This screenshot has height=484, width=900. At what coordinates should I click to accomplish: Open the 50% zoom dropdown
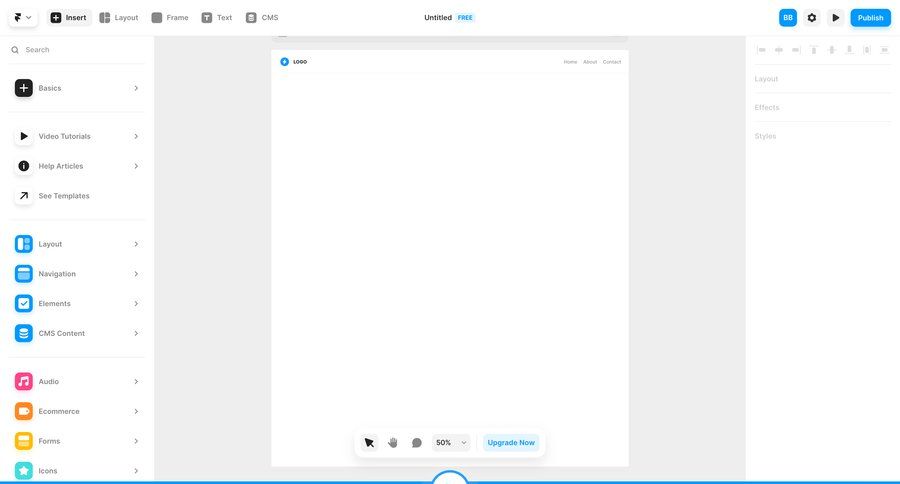[451, 443]
